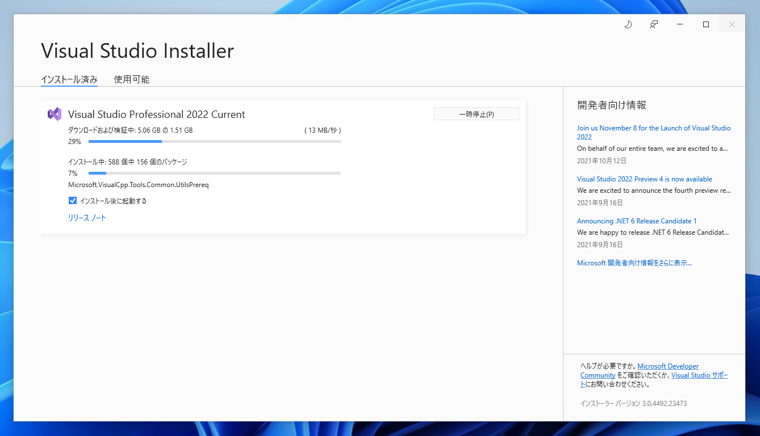
Task: Maximize the Visual Studio Installer window
Action: point(706,24)
